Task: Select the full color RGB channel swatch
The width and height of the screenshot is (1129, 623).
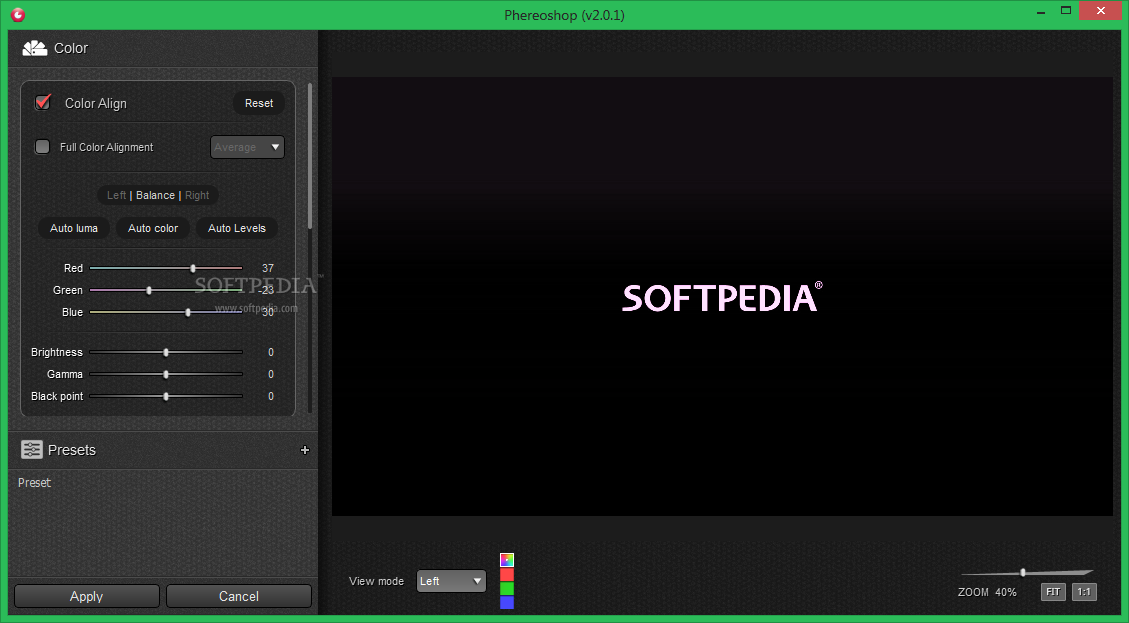Action: click(507, 560)
